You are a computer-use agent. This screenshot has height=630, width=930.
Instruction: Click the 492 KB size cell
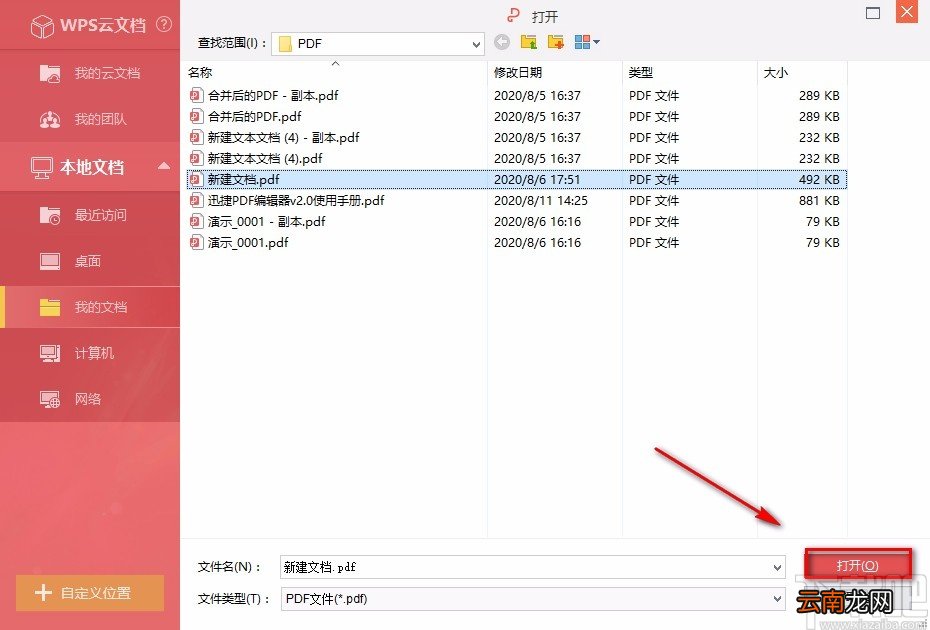[x=818, y=179]
